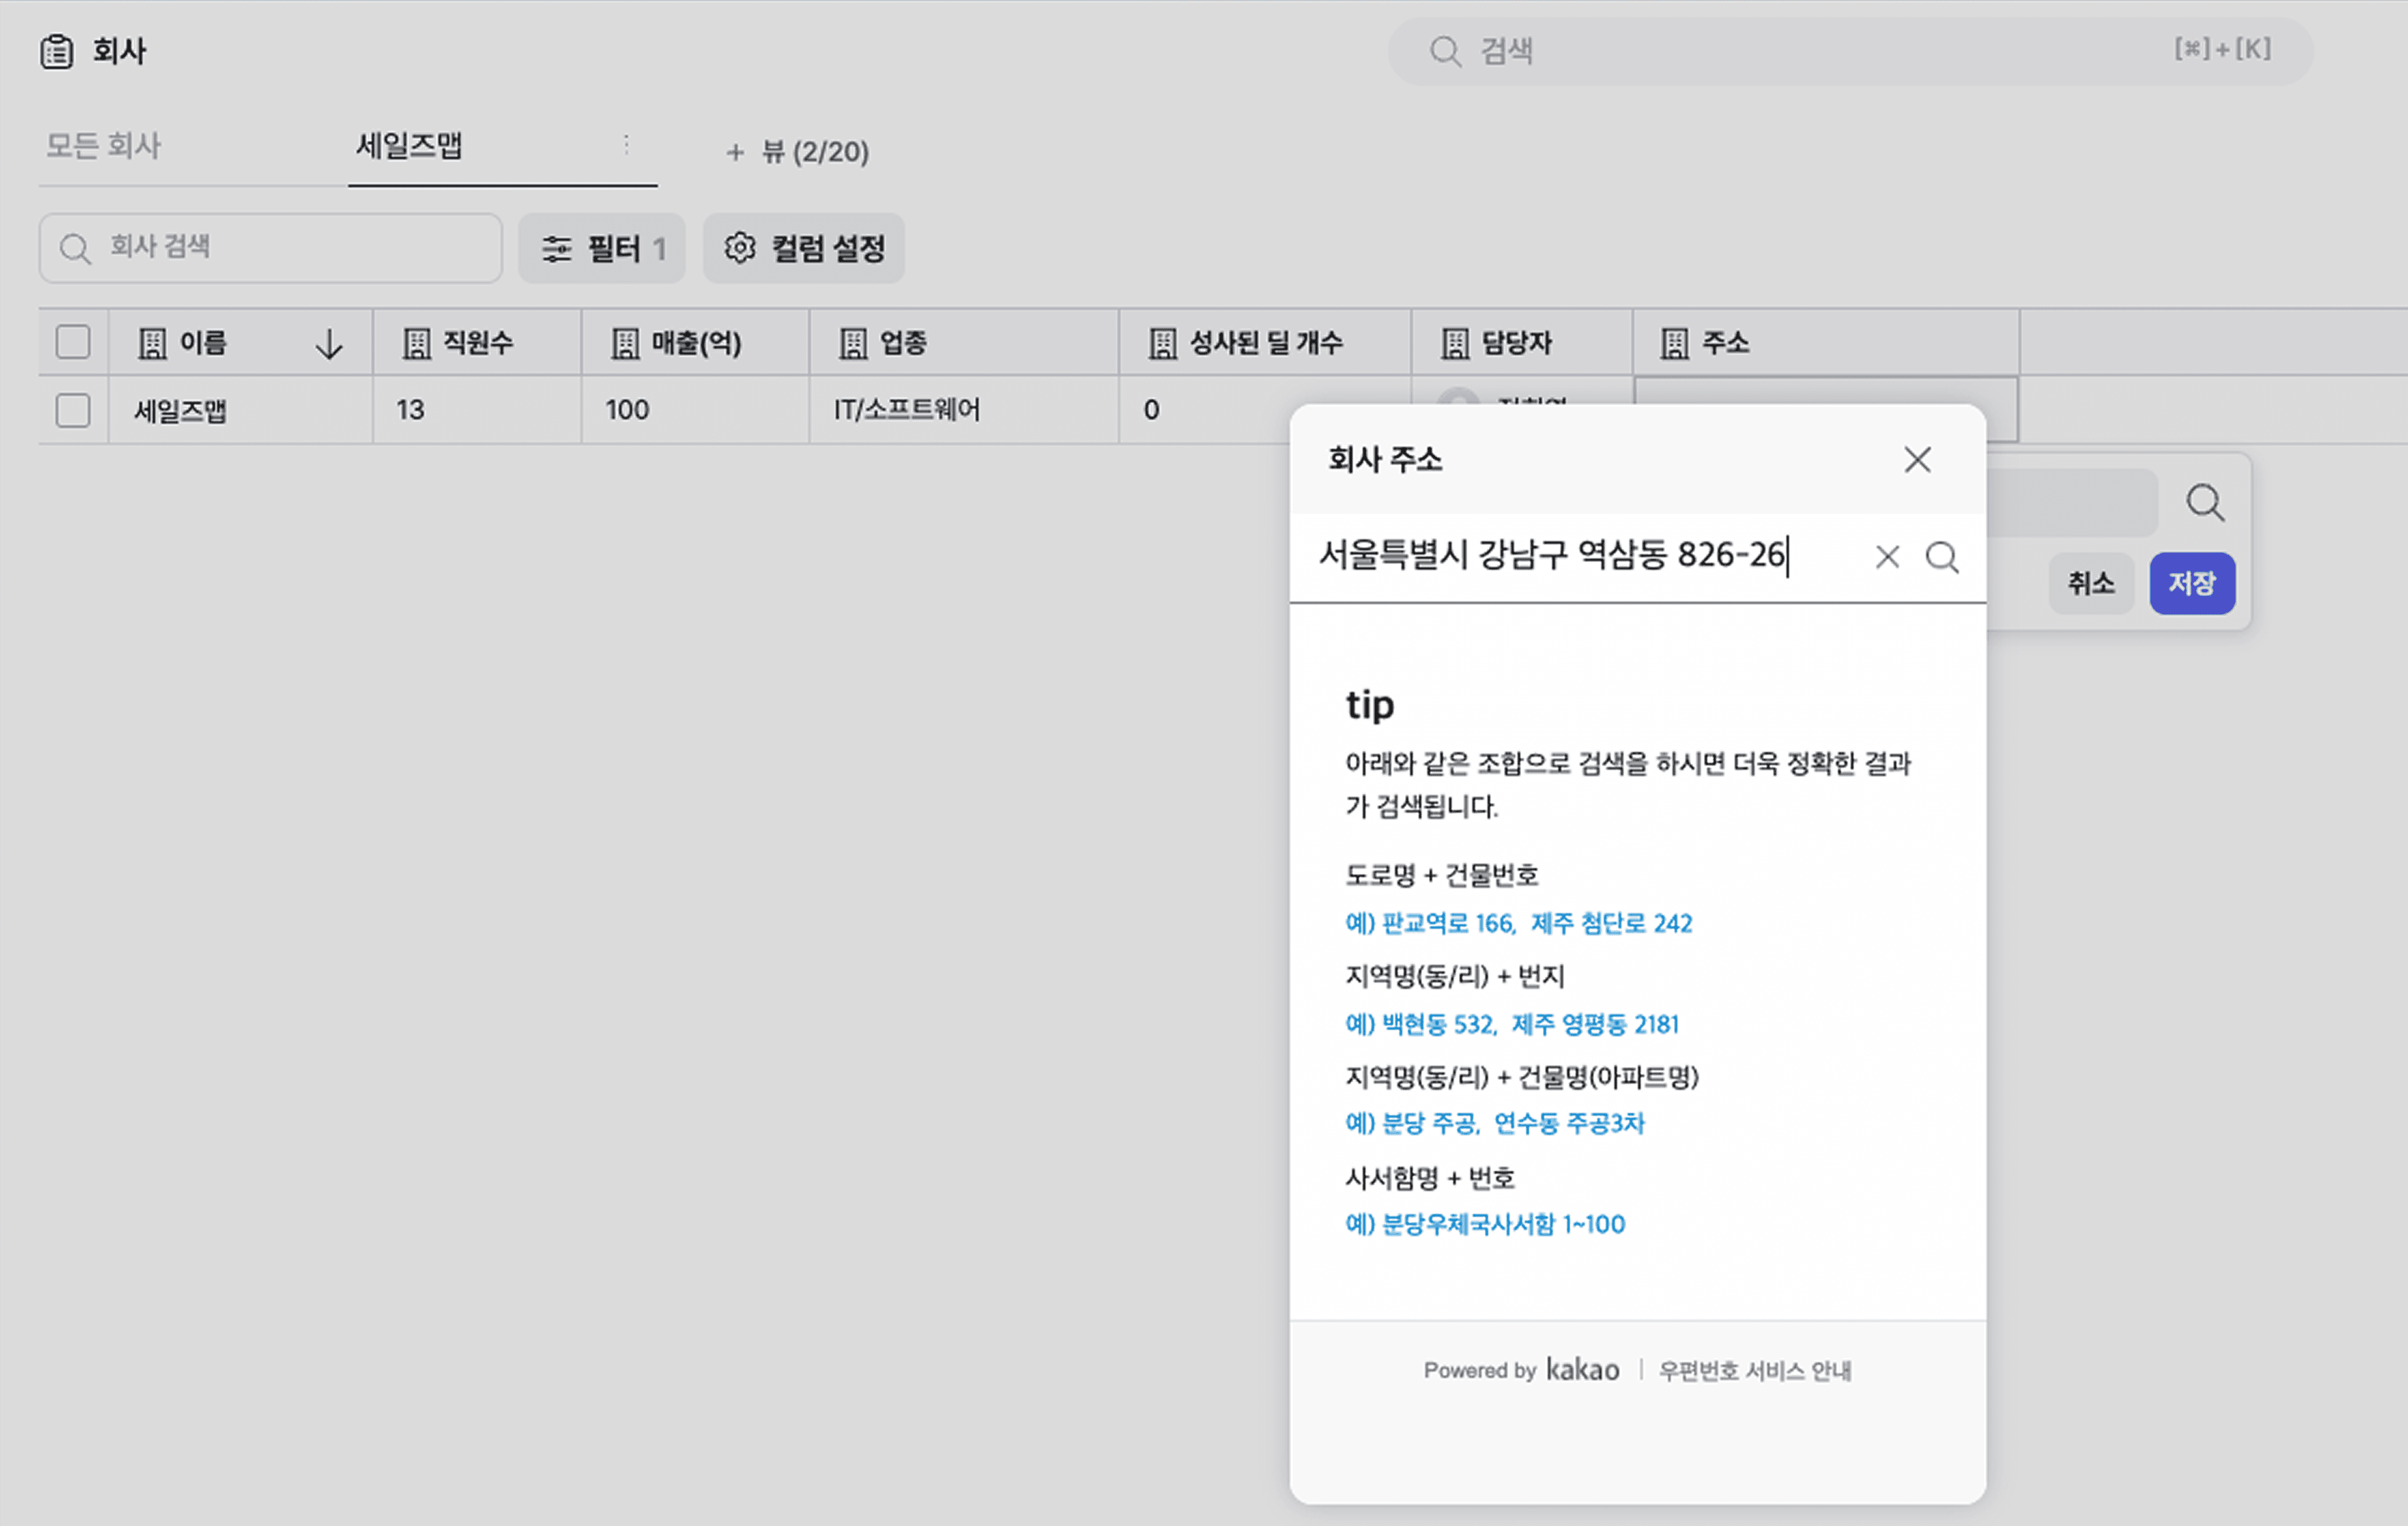Click the magnifier icon in the 검색 bar
Image resolution: width=2408 pixels, height=1526 pixels.
[x=1445, y=51]
